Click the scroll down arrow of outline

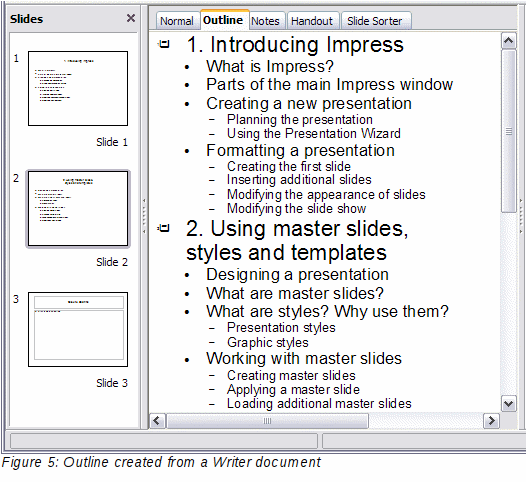pyautogui.click(x=509, y=403)
